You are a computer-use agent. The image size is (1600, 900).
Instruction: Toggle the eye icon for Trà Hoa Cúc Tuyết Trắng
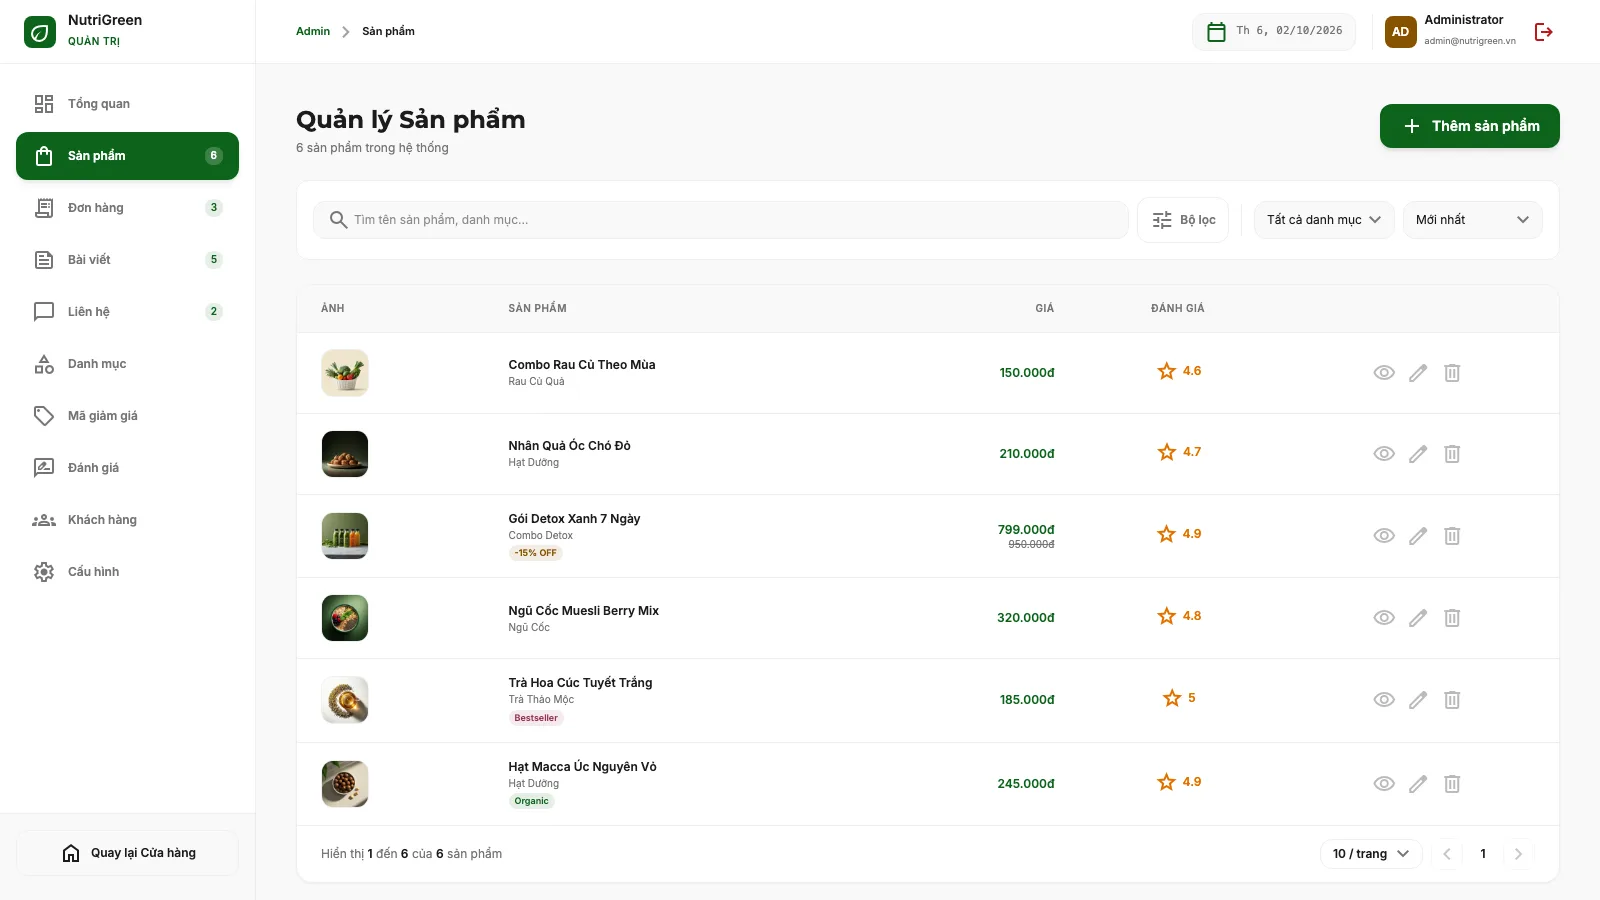point(1384,700)
